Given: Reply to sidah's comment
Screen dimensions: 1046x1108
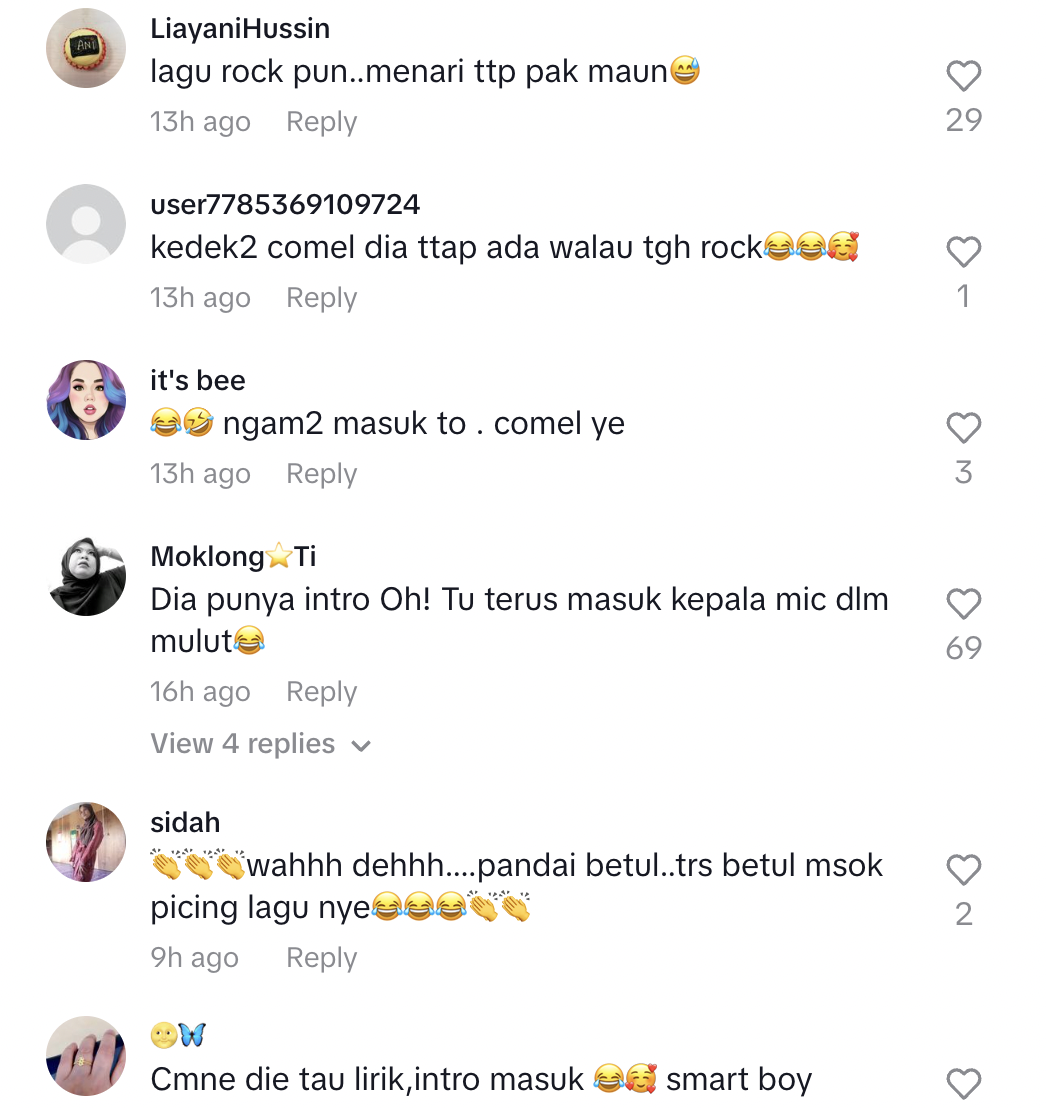Looking at the screenshot, I should tap(321, 958).
